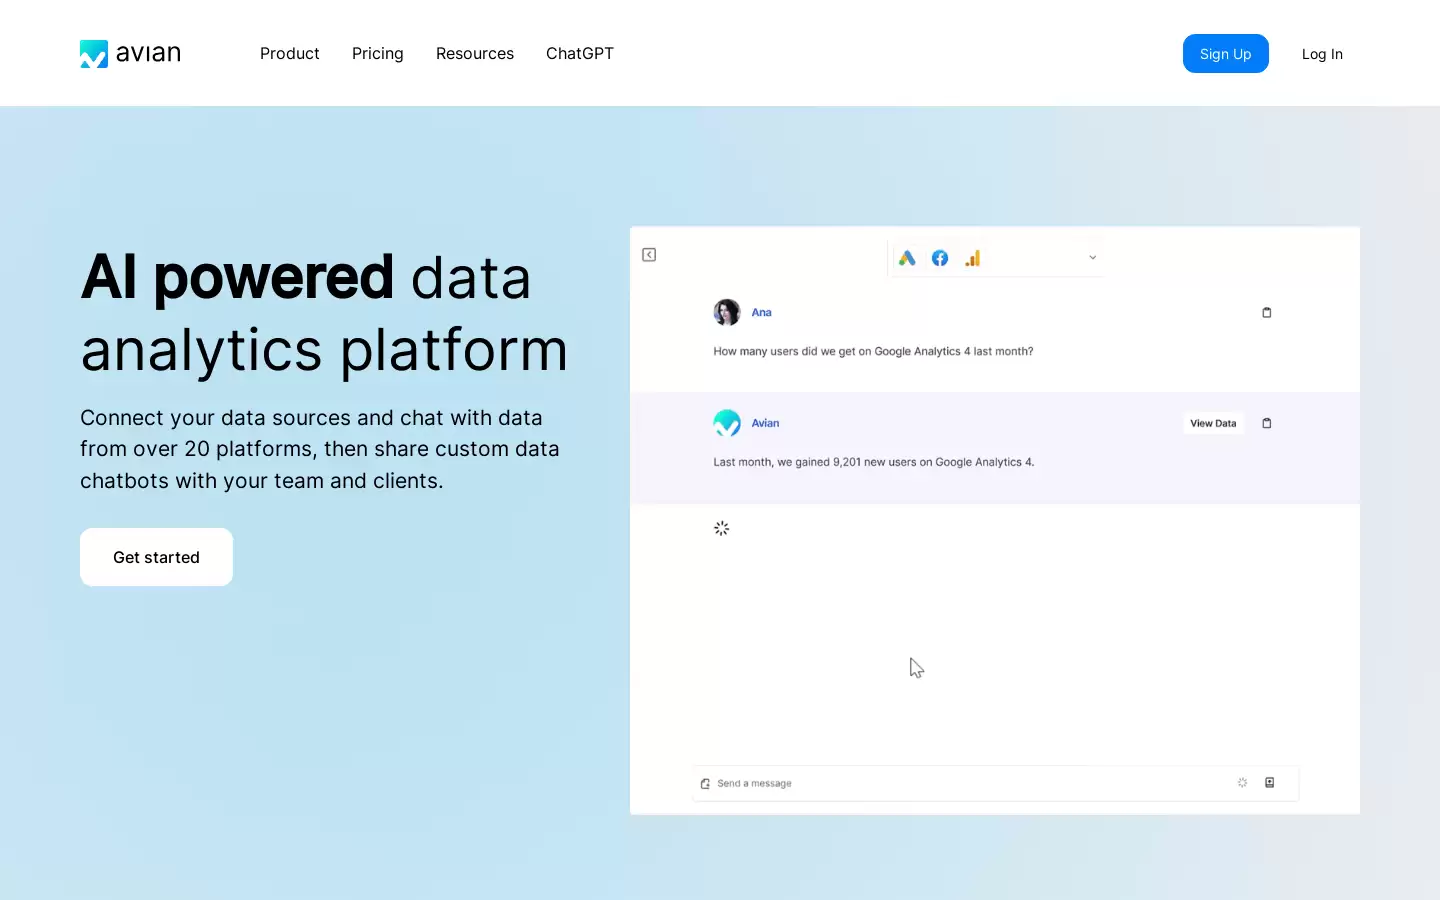Click the Avian logo in the header
Image resolution: width=1440 pixels, height=900 pixels.
pos(130,54)
